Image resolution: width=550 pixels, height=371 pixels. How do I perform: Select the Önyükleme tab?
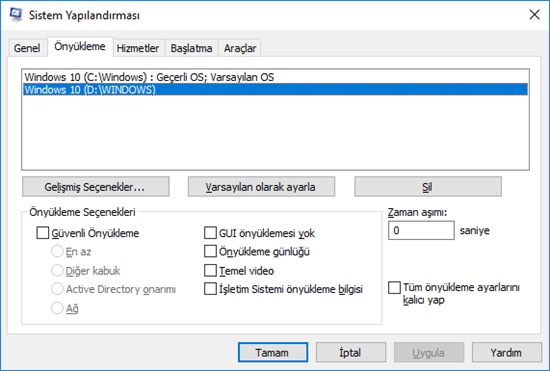coord(80,47)
